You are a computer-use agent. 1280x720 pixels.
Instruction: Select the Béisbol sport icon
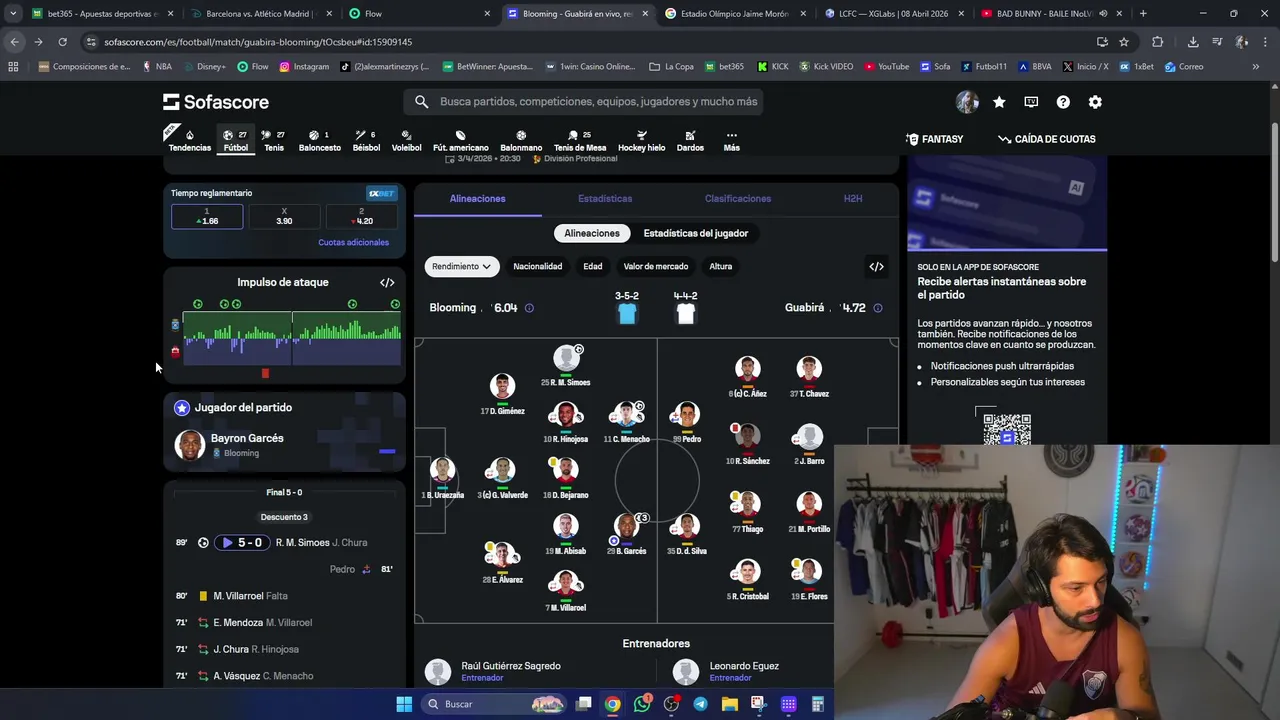point(366,141)
